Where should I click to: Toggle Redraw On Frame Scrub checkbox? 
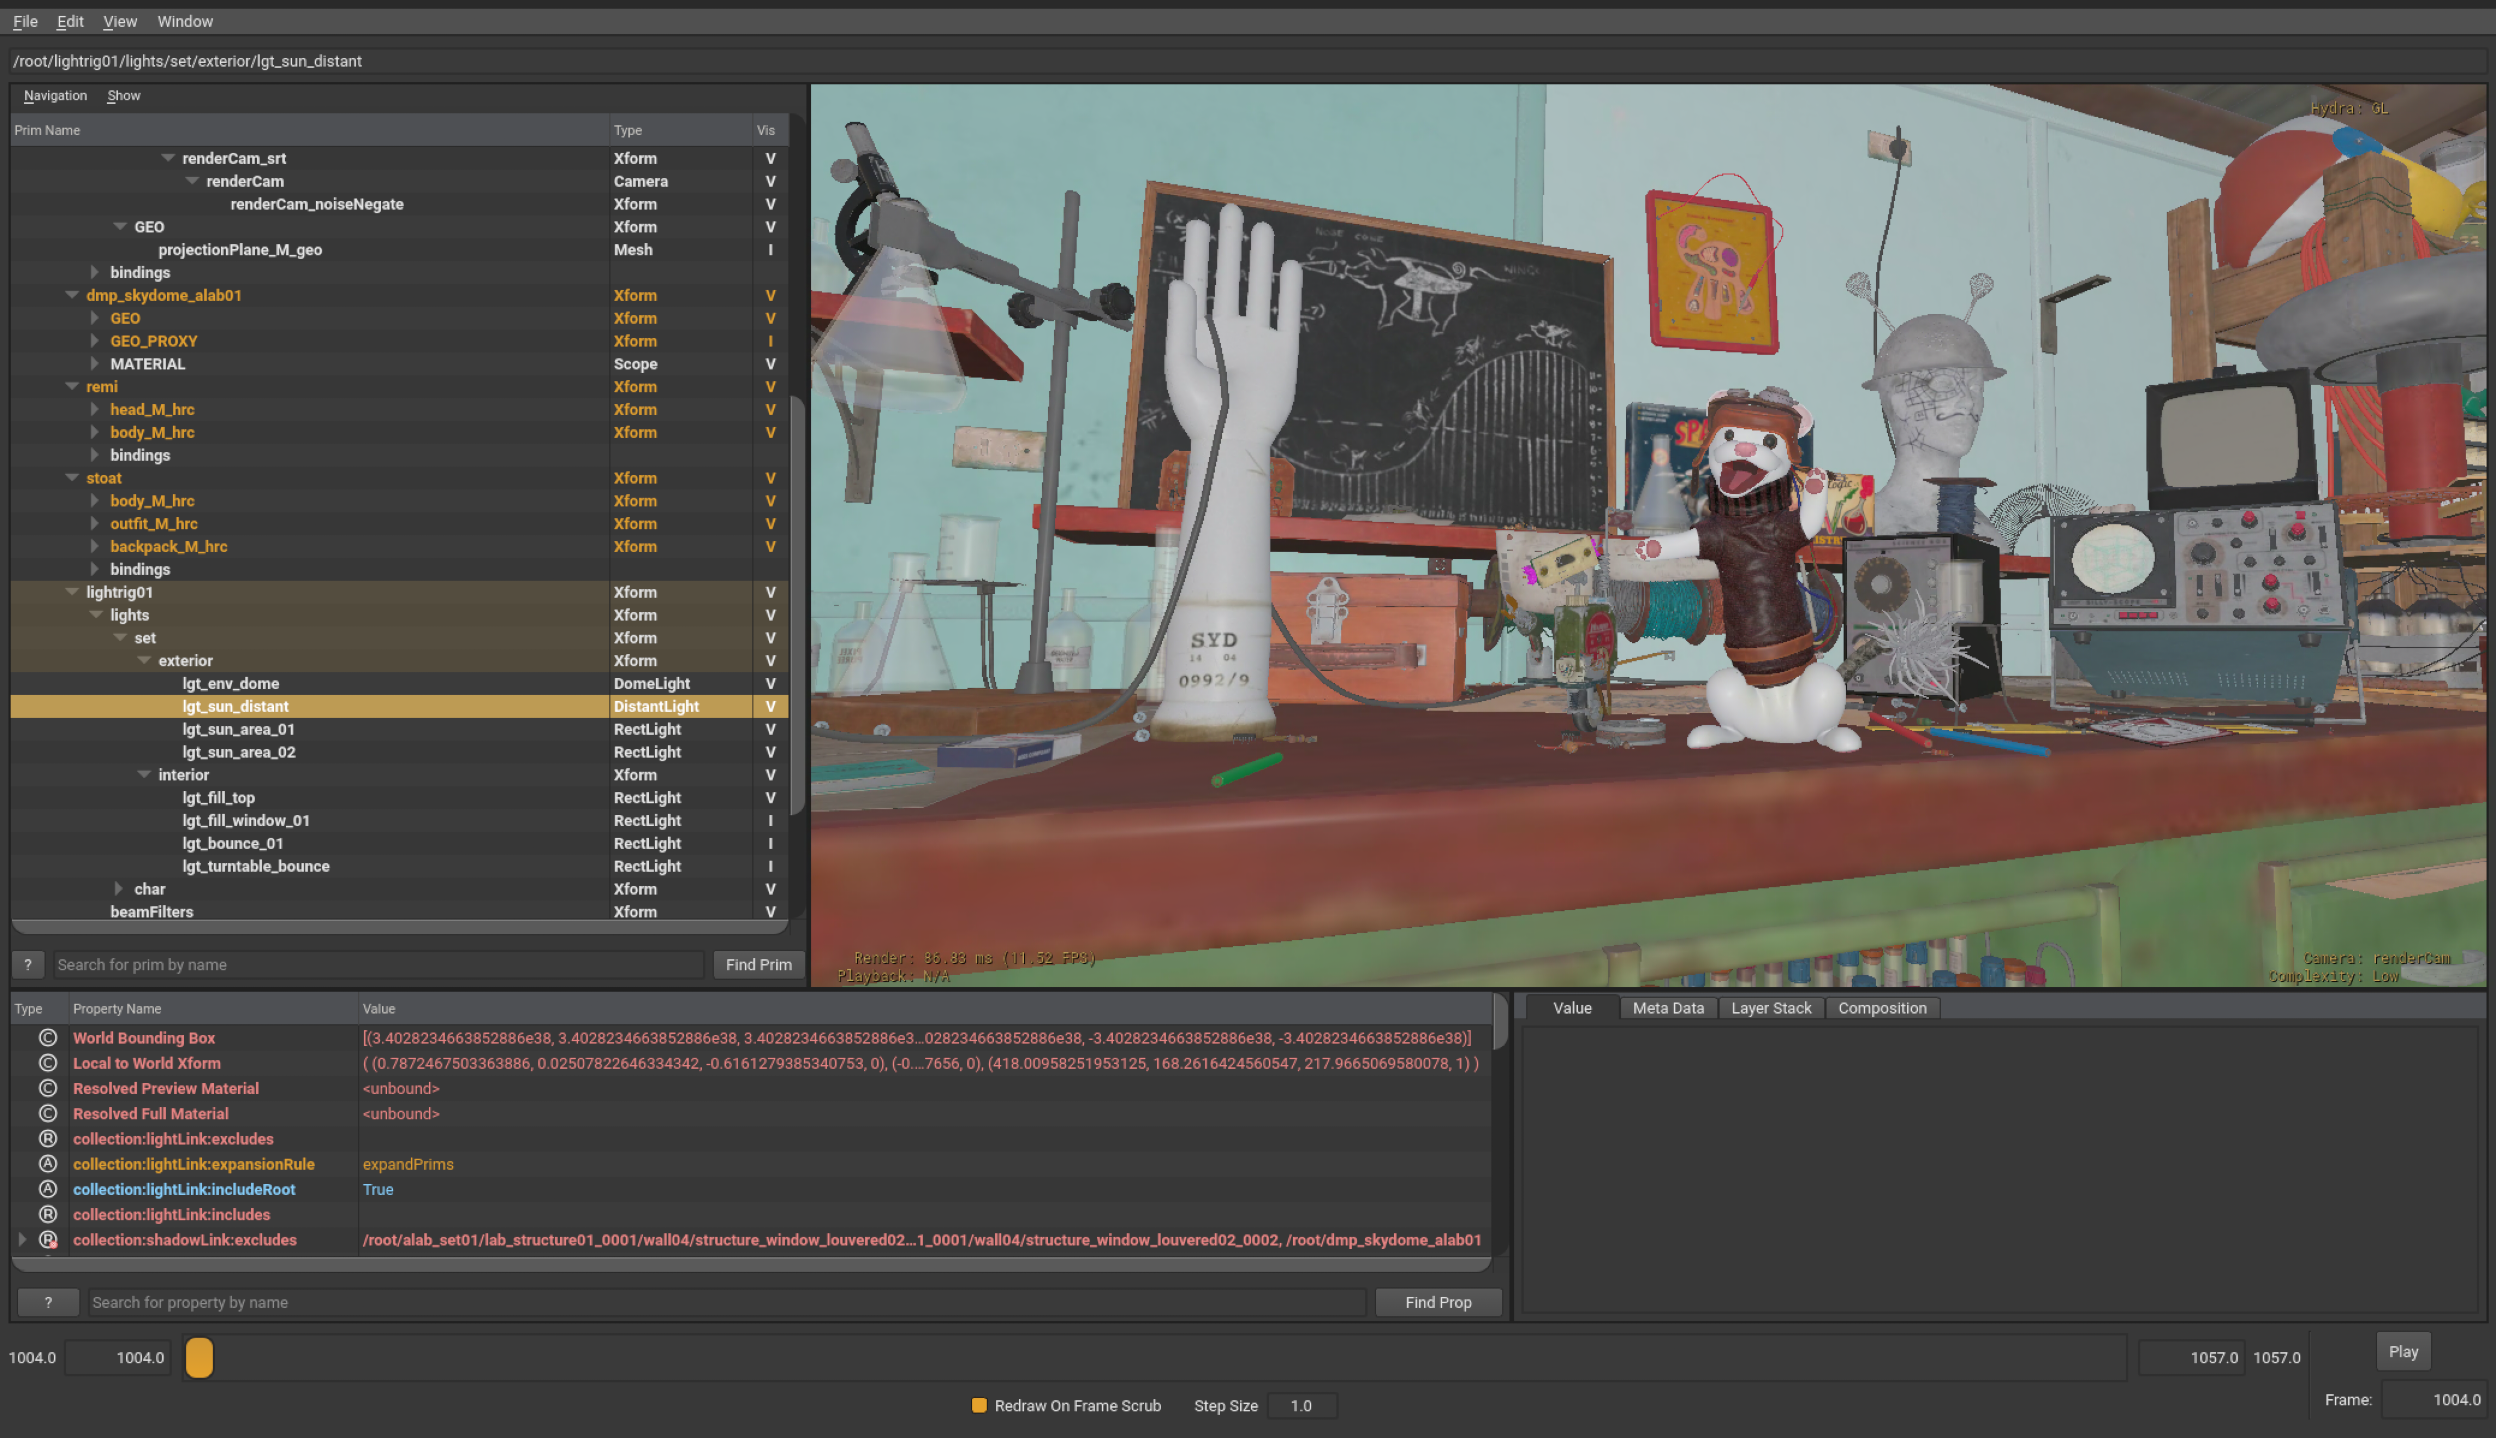click(979, 1406)
